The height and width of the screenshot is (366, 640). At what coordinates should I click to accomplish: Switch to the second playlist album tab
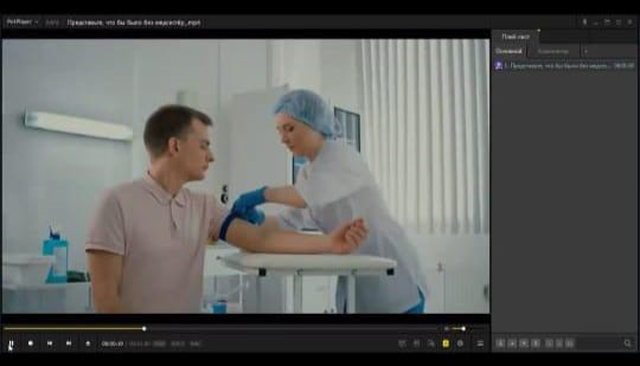[553, 51]
